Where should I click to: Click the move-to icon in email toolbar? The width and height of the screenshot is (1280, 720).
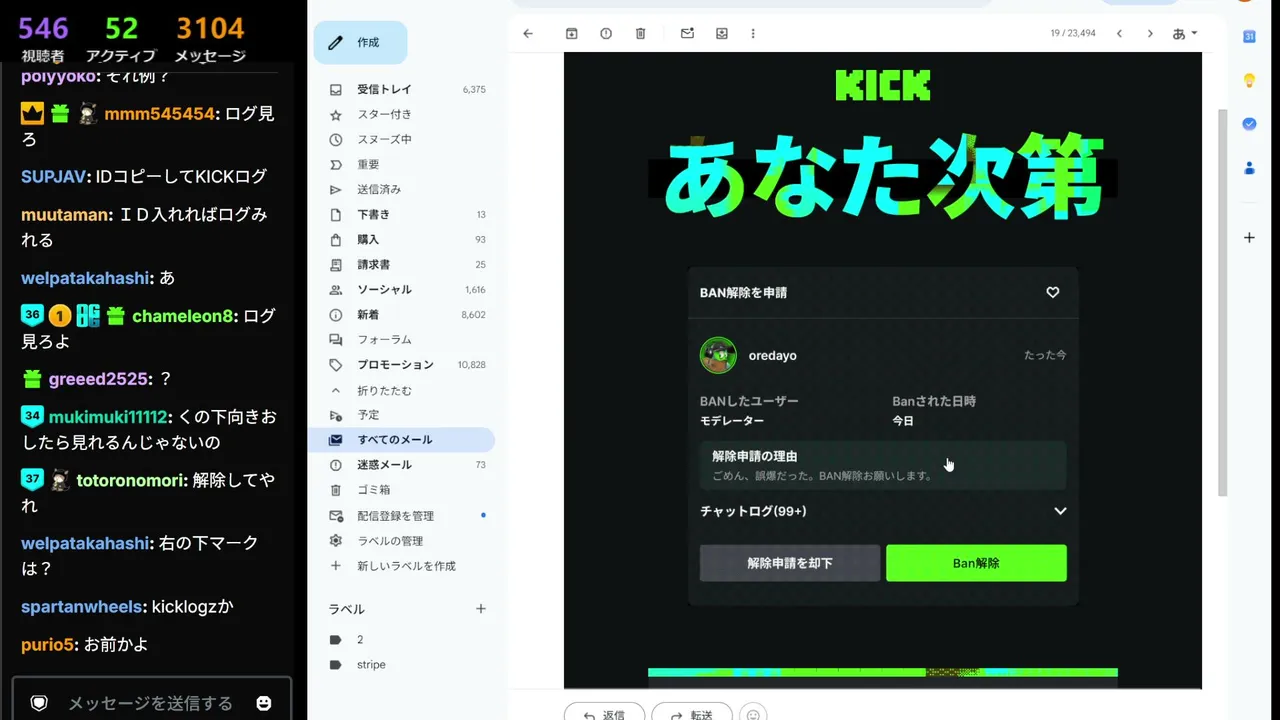(722, 33)
